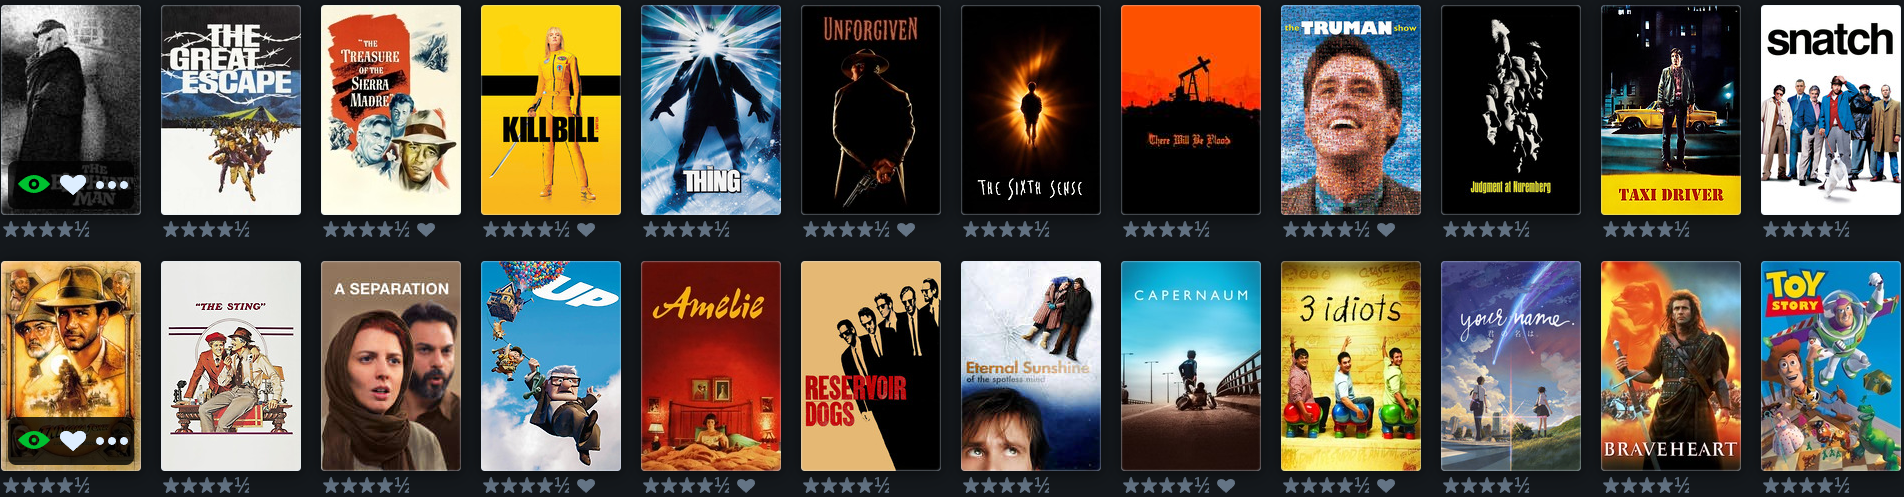Click the heart icon below Capernaum poster
The width and height of the screenshot is (1904, 497).
tap(1226, 485)
